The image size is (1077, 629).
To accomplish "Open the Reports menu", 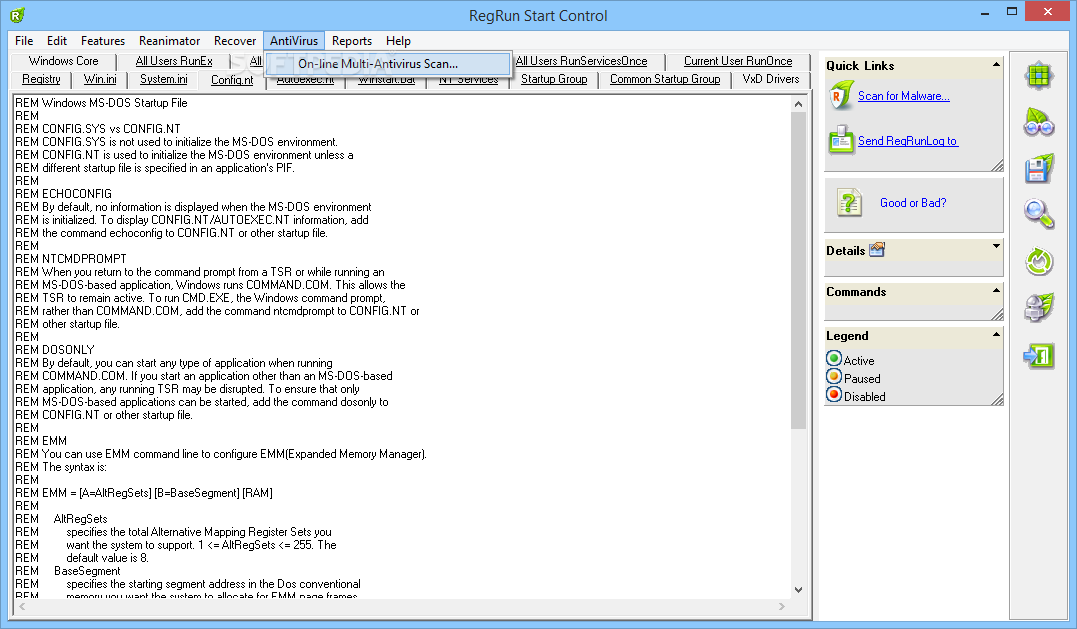I will pos(352,41).
